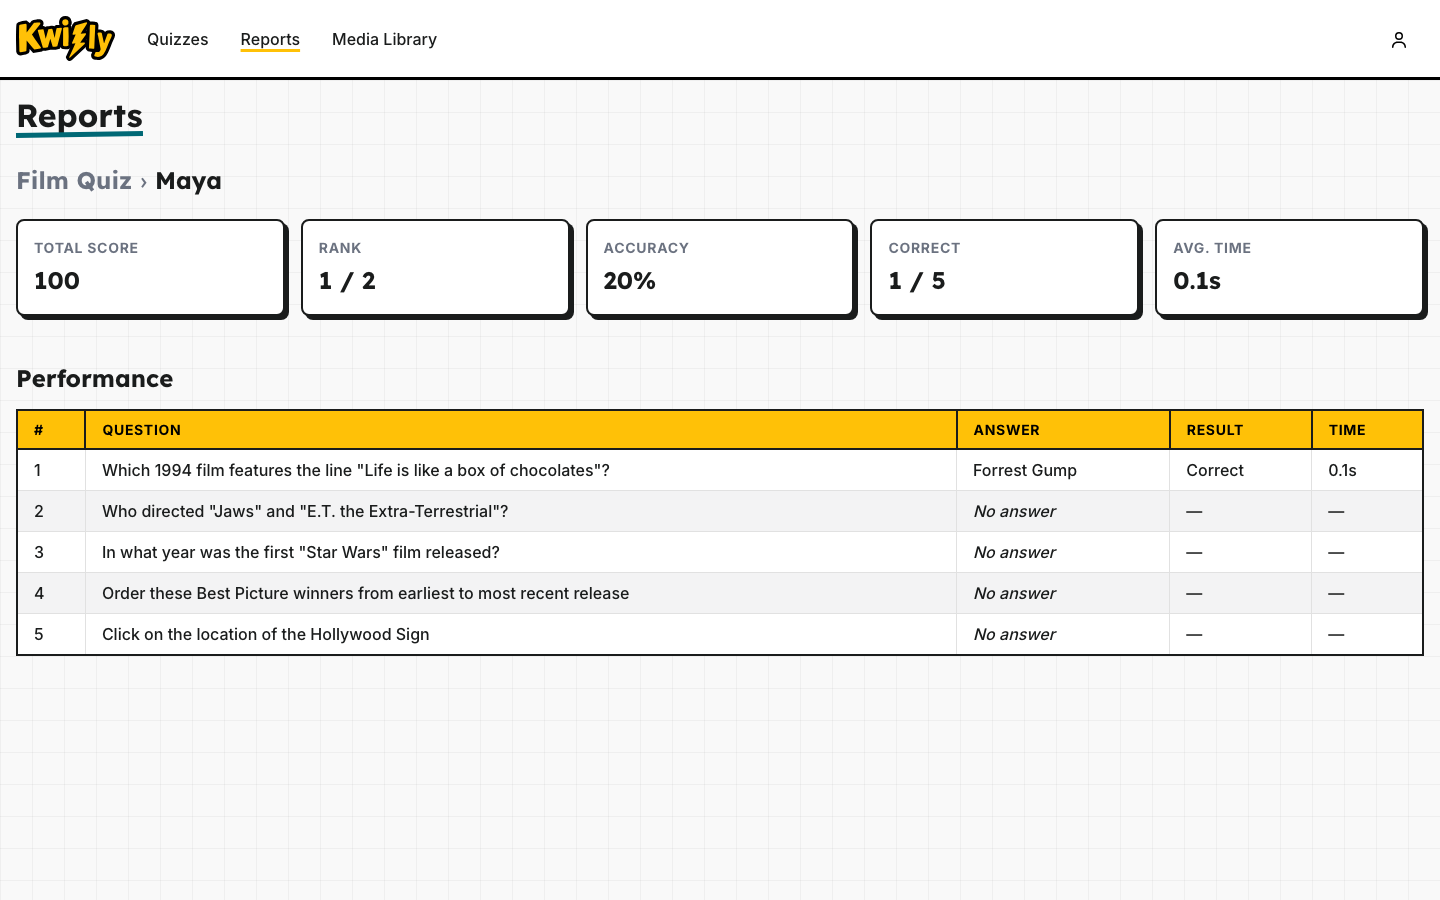Viewport: 1440px width, 900px height.
Task: Click the Maya breadcrumb label
Action: pyautogui.click(x=189, y=181)
